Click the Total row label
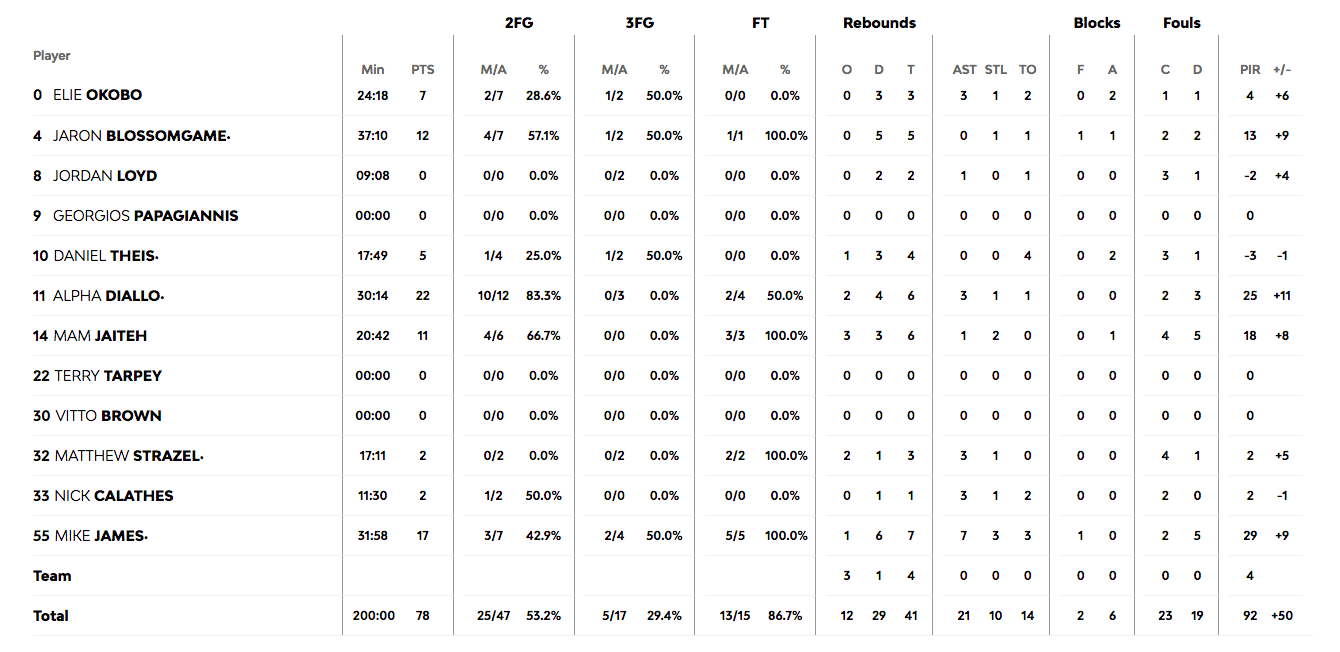Viewport: 1340px width, 652px height. click(51, 616)
